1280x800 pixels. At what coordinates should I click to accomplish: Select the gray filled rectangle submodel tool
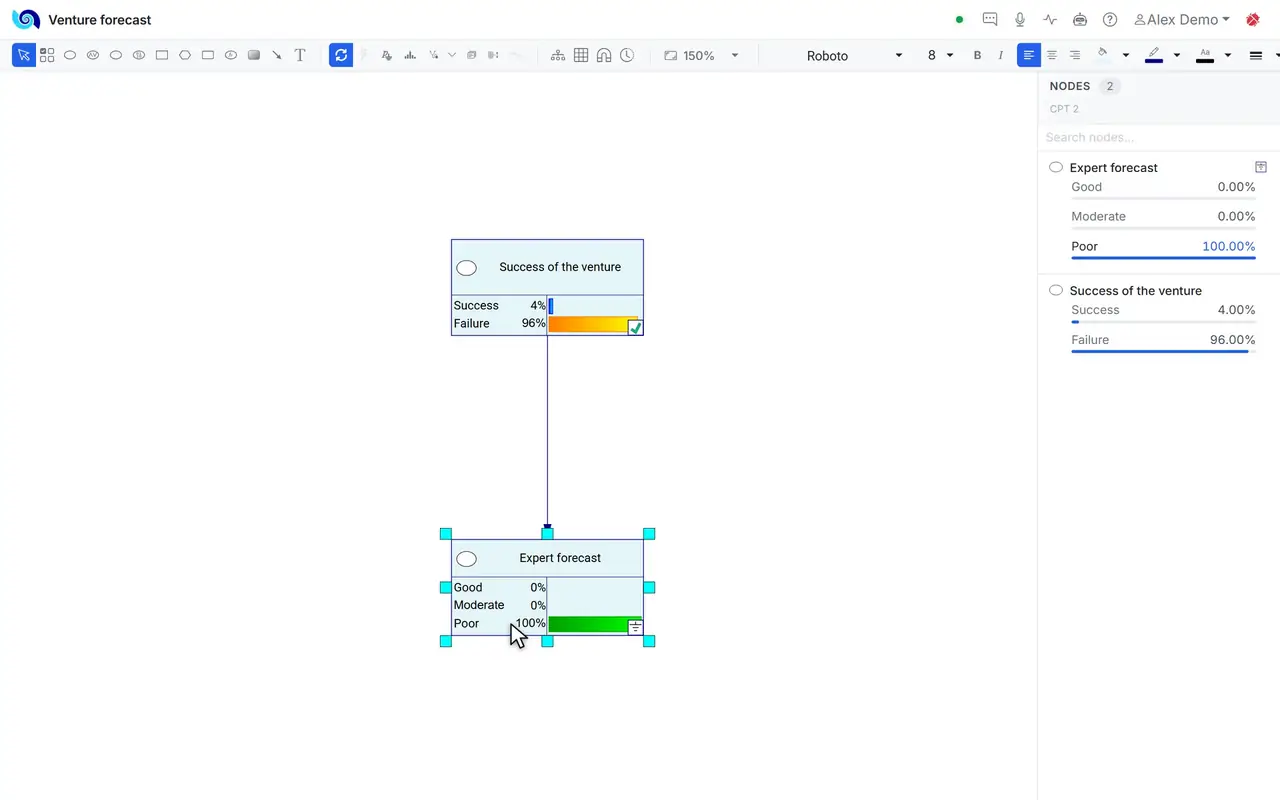pyautogui.click(x=254, y=55)
